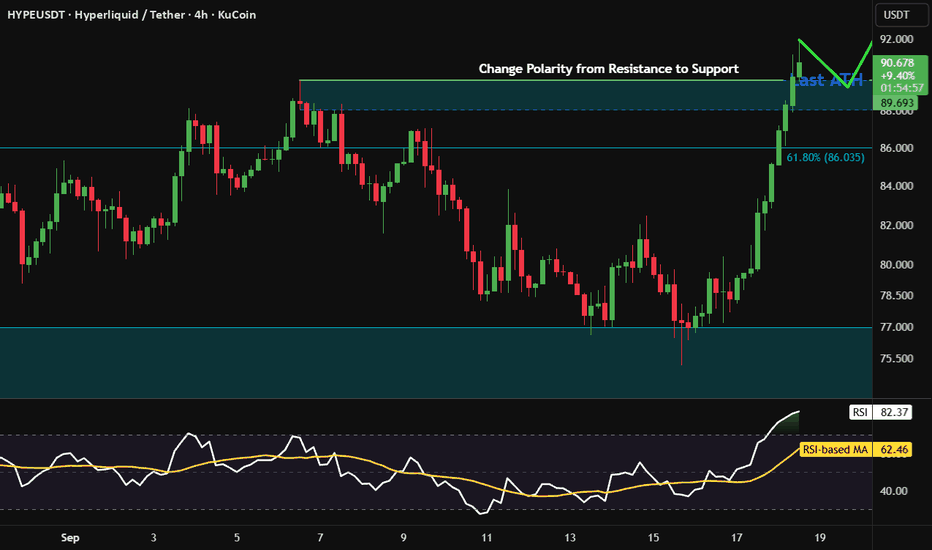Image resolution: width=932 pixels, height=550 pixels.
Task: Click the 77.000 price scale label
Action: point(897,327)
